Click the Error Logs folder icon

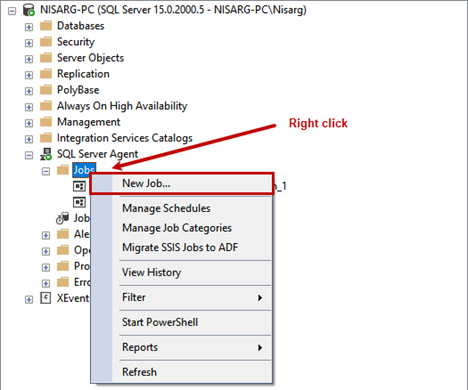(x=63, y=282)
